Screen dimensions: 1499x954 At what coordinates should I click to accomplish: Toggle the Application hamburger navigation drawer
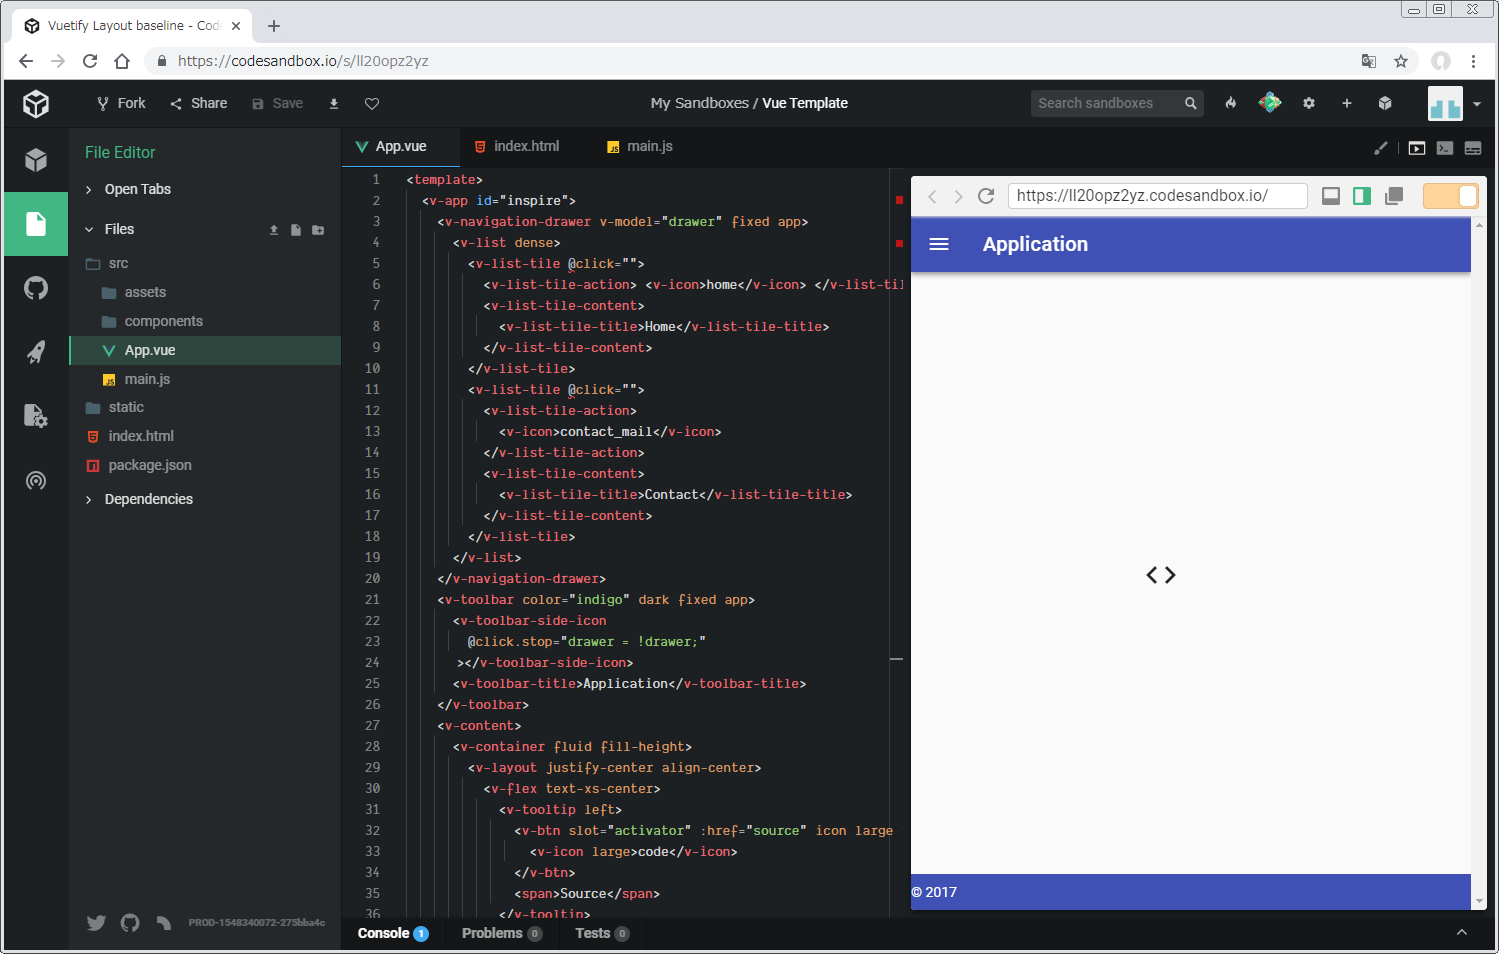coord(939,244)
